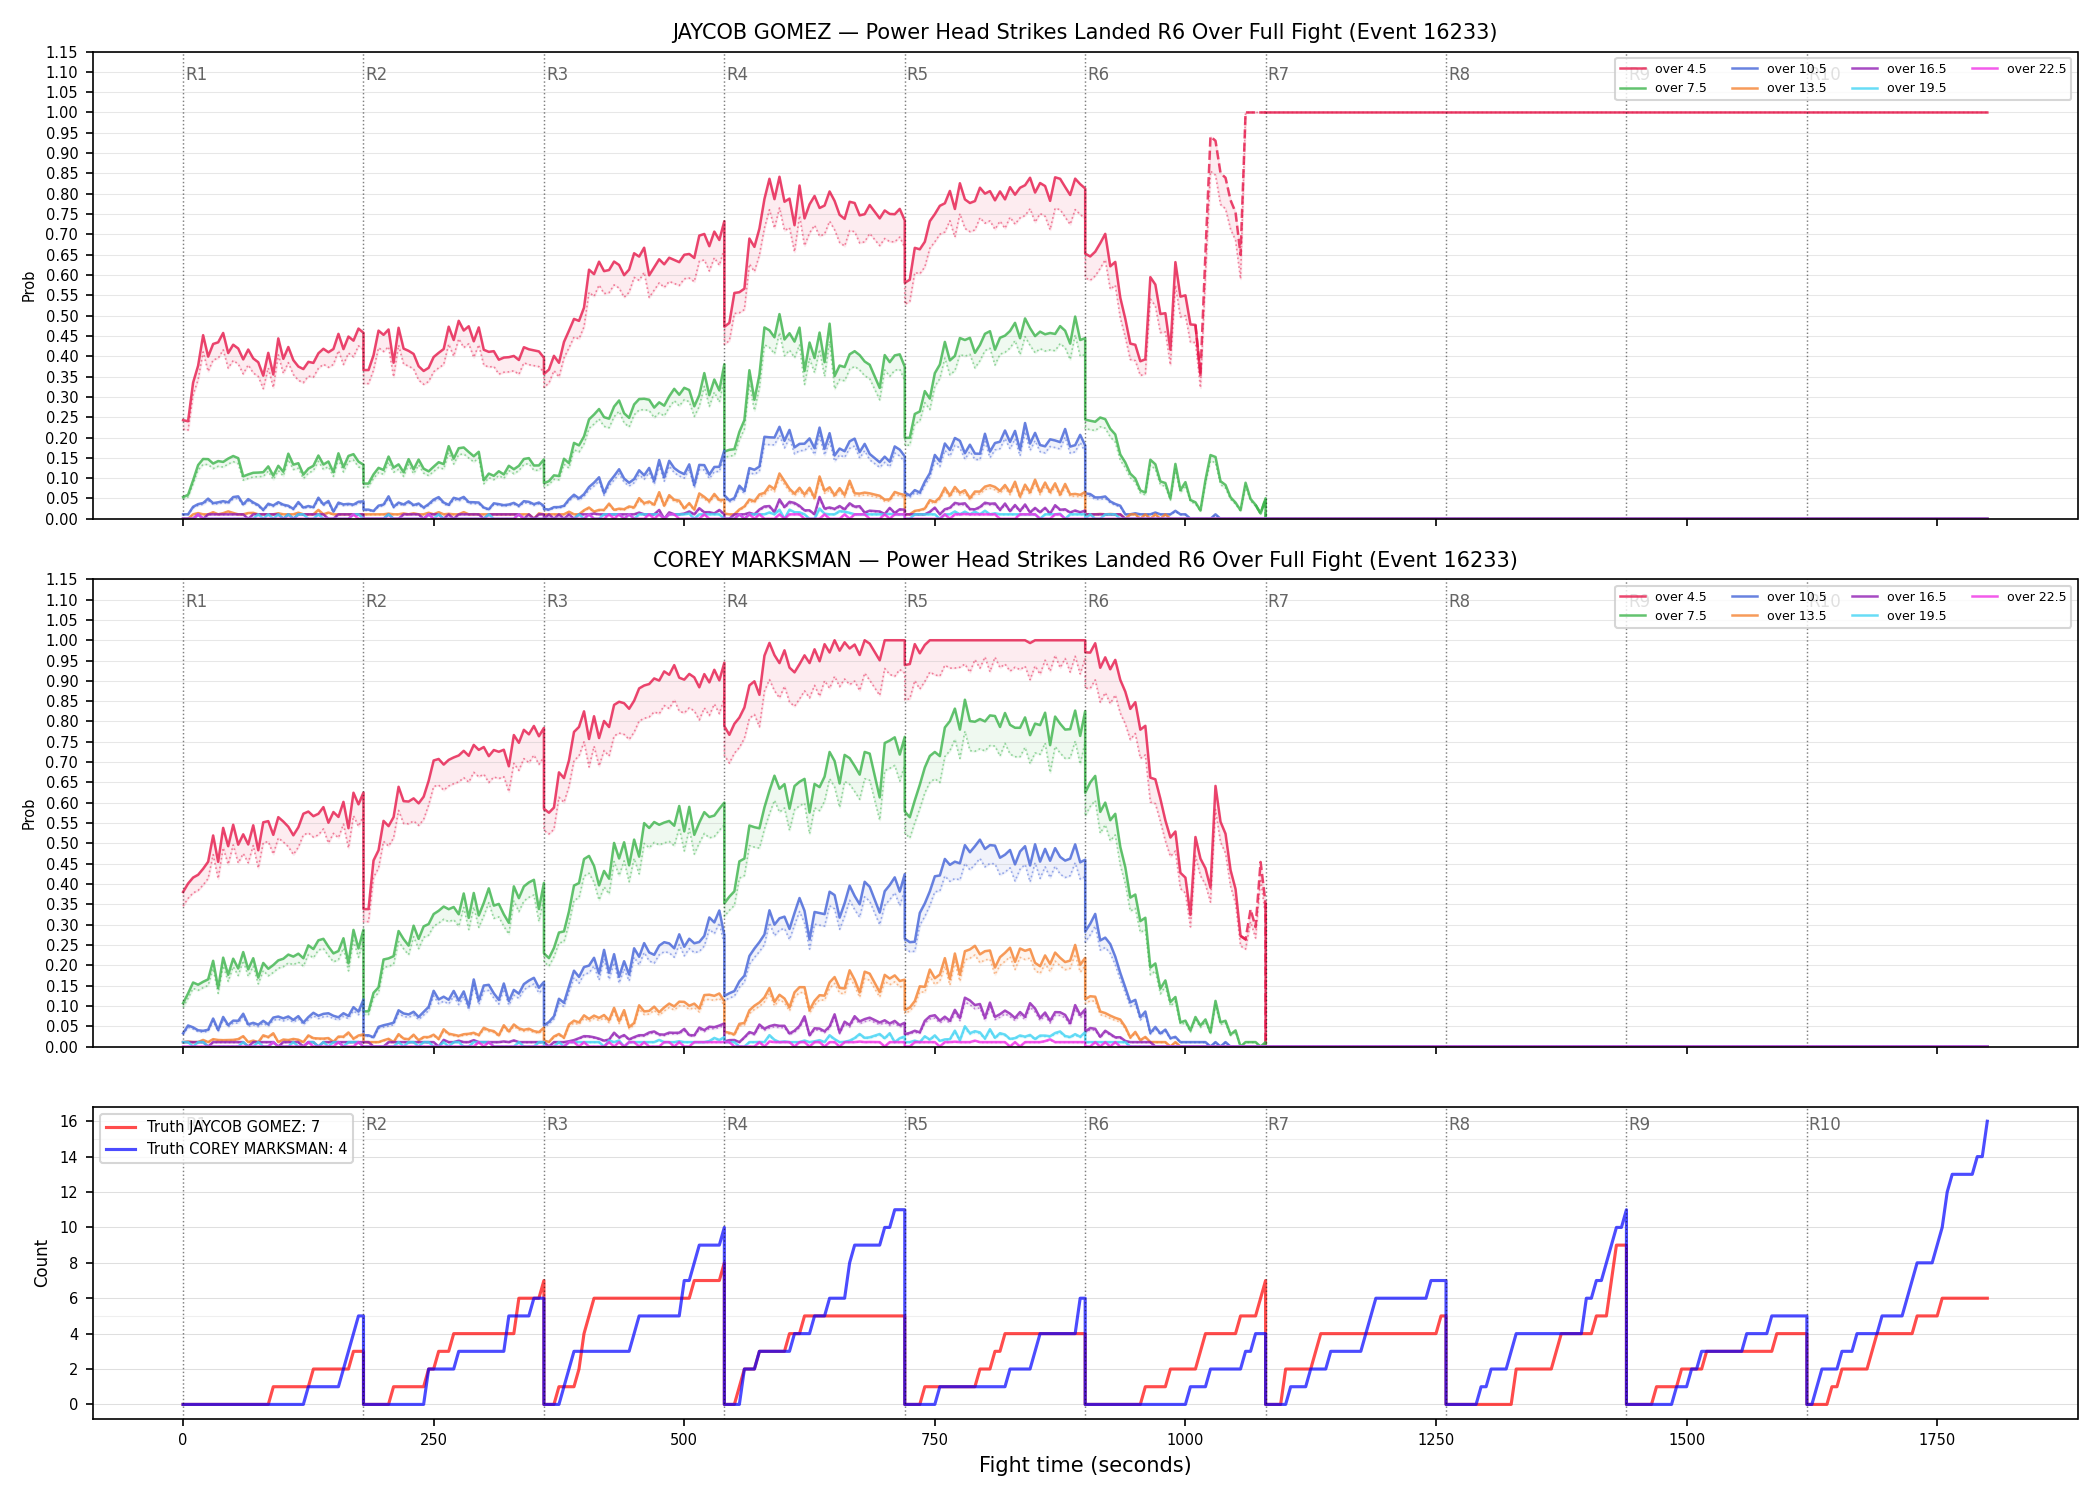Image resolution: width=2100 pixels, height=1500 pixels.
Task: Click the 0.50 y-tick on the Marksman chart
Action: (62, 844)
